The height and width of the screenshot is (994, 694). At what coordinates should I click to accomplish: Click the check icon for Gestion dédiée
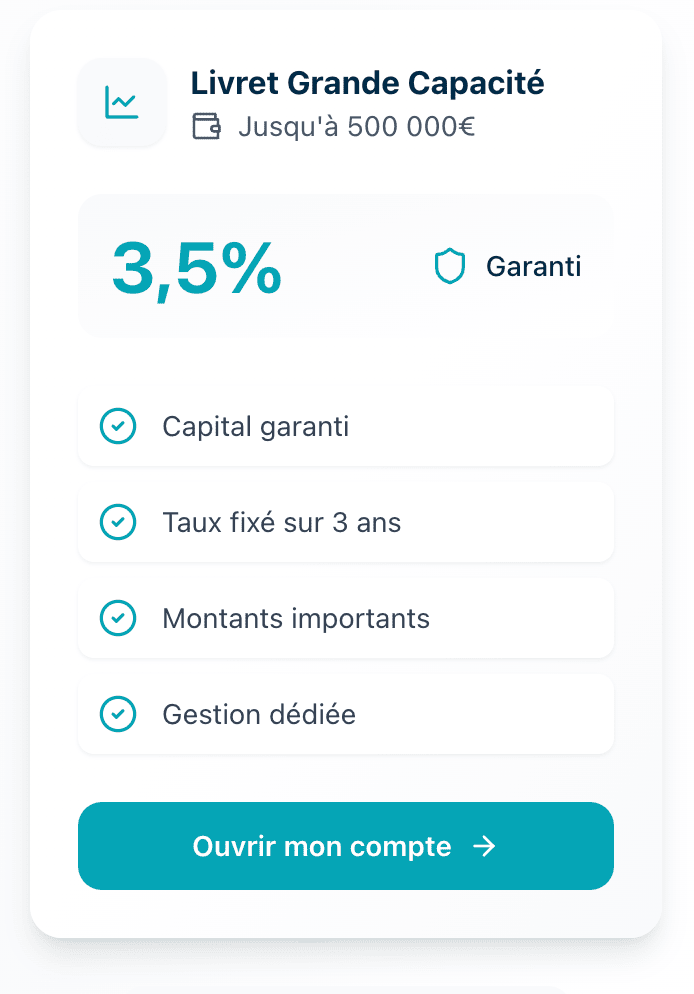(x=118, y=714)
